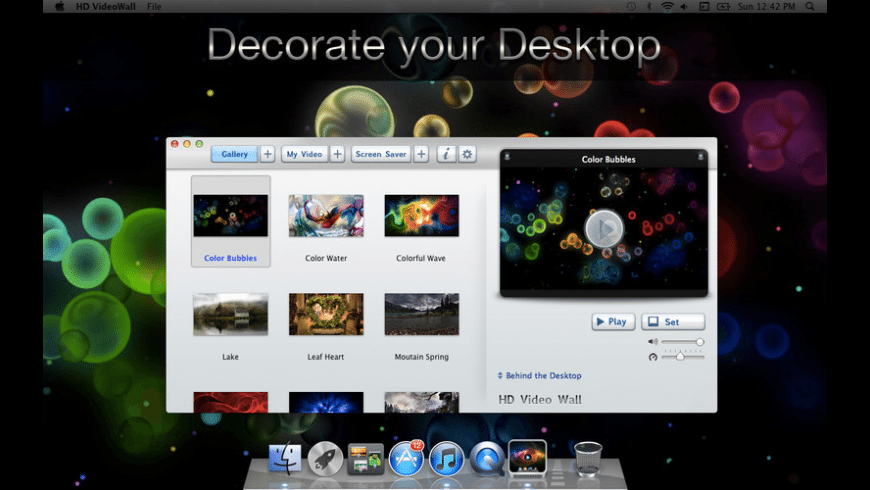Click the menu bar volume icon
This screenshot has width=870, height=490.
[x=684, y=7]
